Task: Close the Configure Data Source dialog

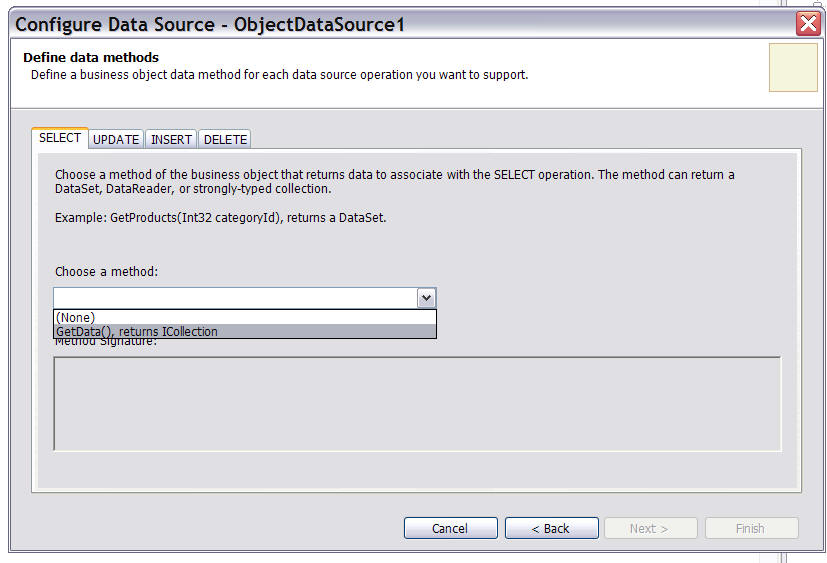Action: [808, 24]
